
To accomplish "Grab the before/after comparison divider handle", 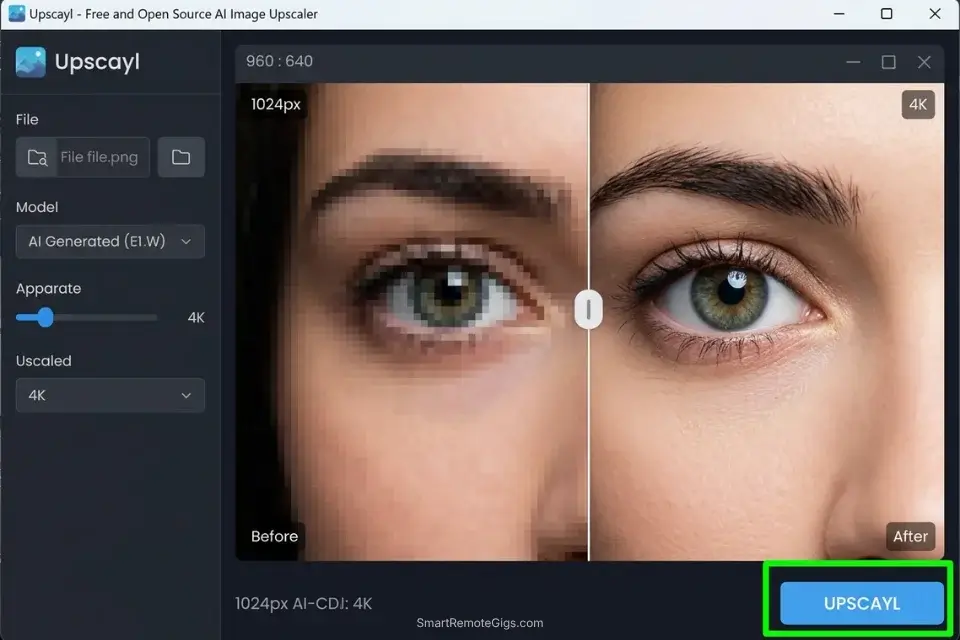I will tap(588, 309).
